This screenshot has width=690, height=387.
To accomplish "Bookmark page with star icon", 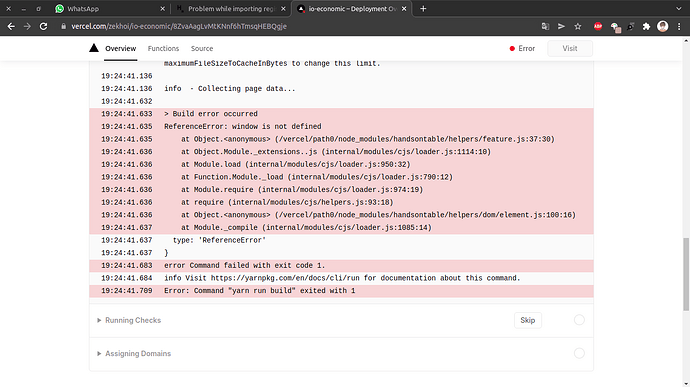I will tap(578, 26).
